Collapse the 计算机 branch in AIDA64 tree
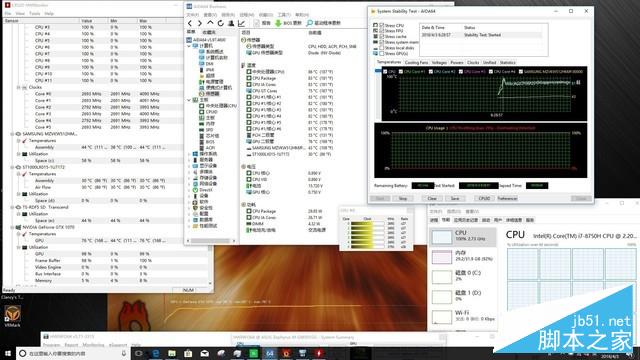 [189, 46]
